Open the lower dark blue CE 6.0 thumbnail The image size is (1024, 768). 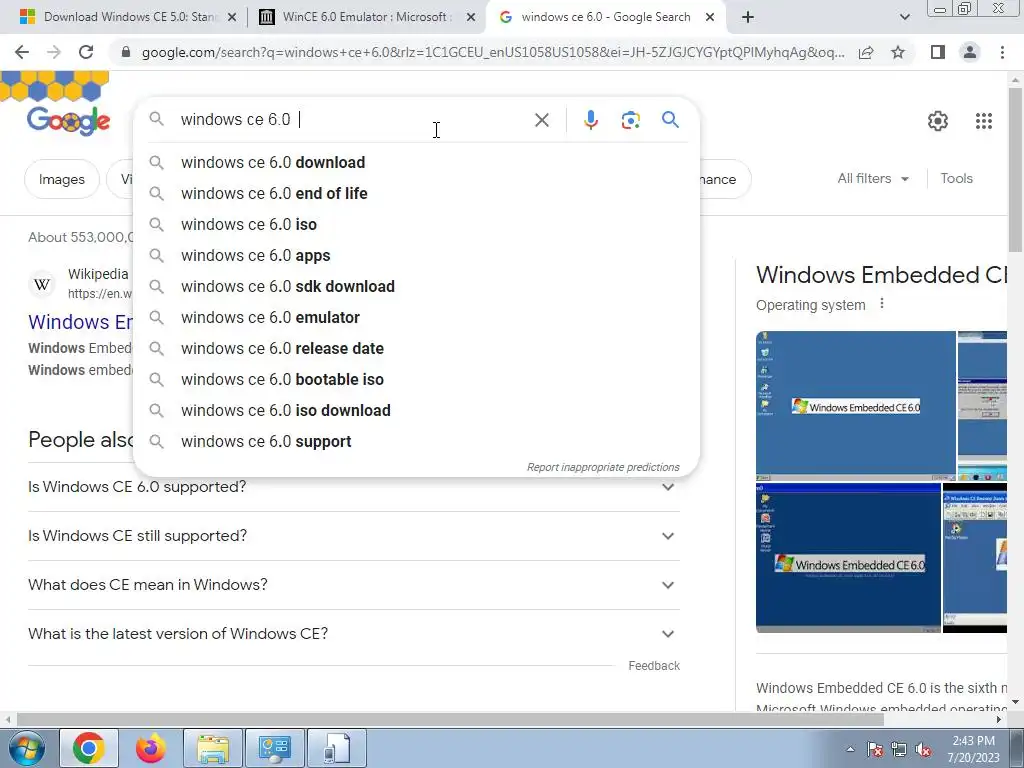click(848, 558)
